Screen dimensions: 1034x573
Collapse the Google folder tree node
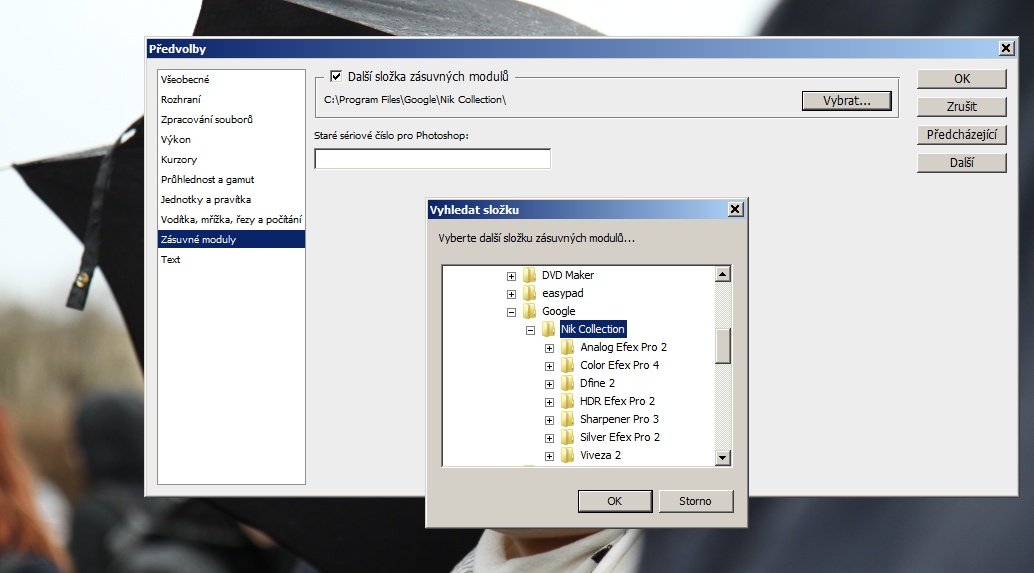point(512,312)
